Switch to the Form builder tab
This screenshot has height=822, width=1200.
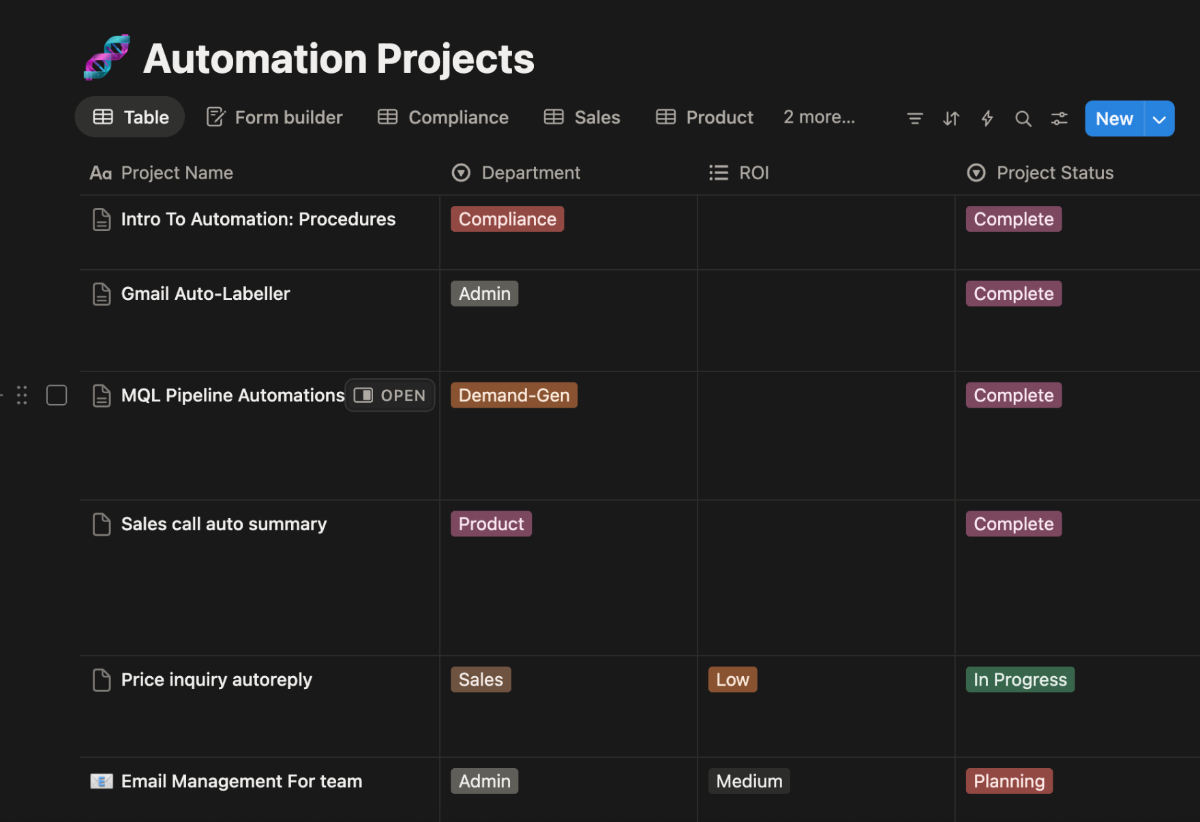pos(274,117)
